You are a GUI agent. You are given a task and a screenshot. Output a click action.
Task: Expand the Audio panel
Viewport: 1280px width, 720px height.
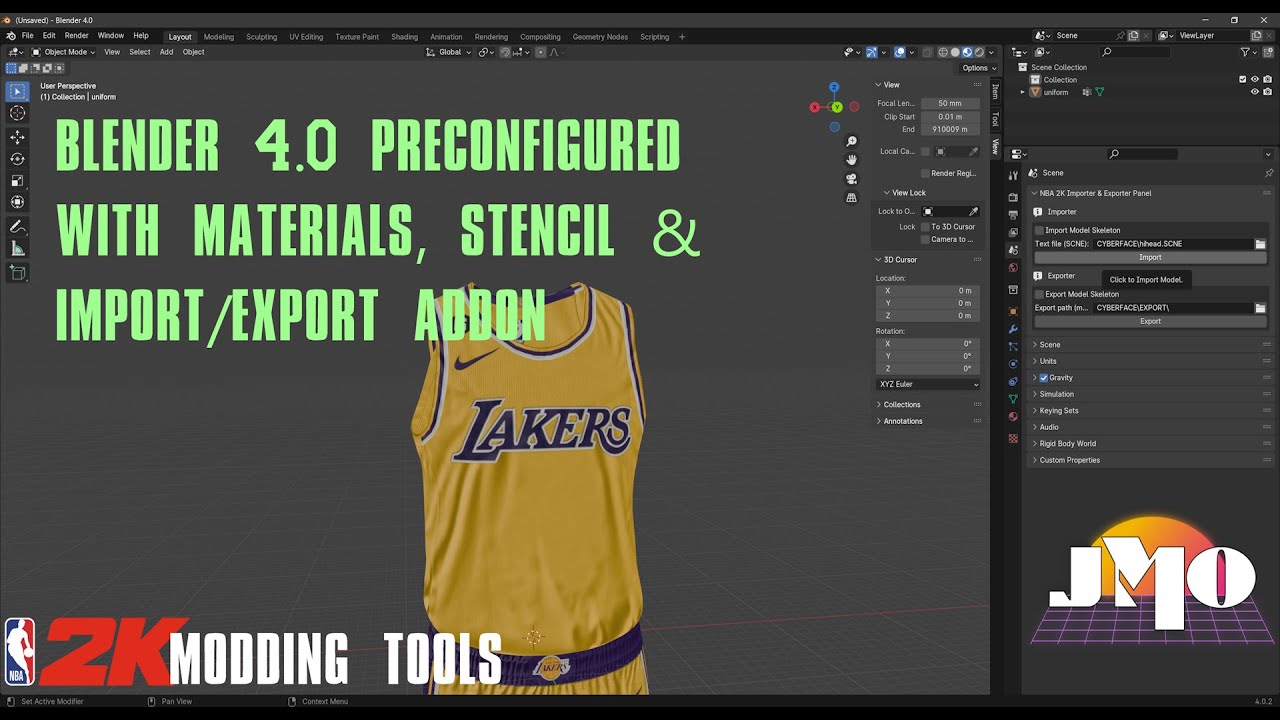(1150, 427)
